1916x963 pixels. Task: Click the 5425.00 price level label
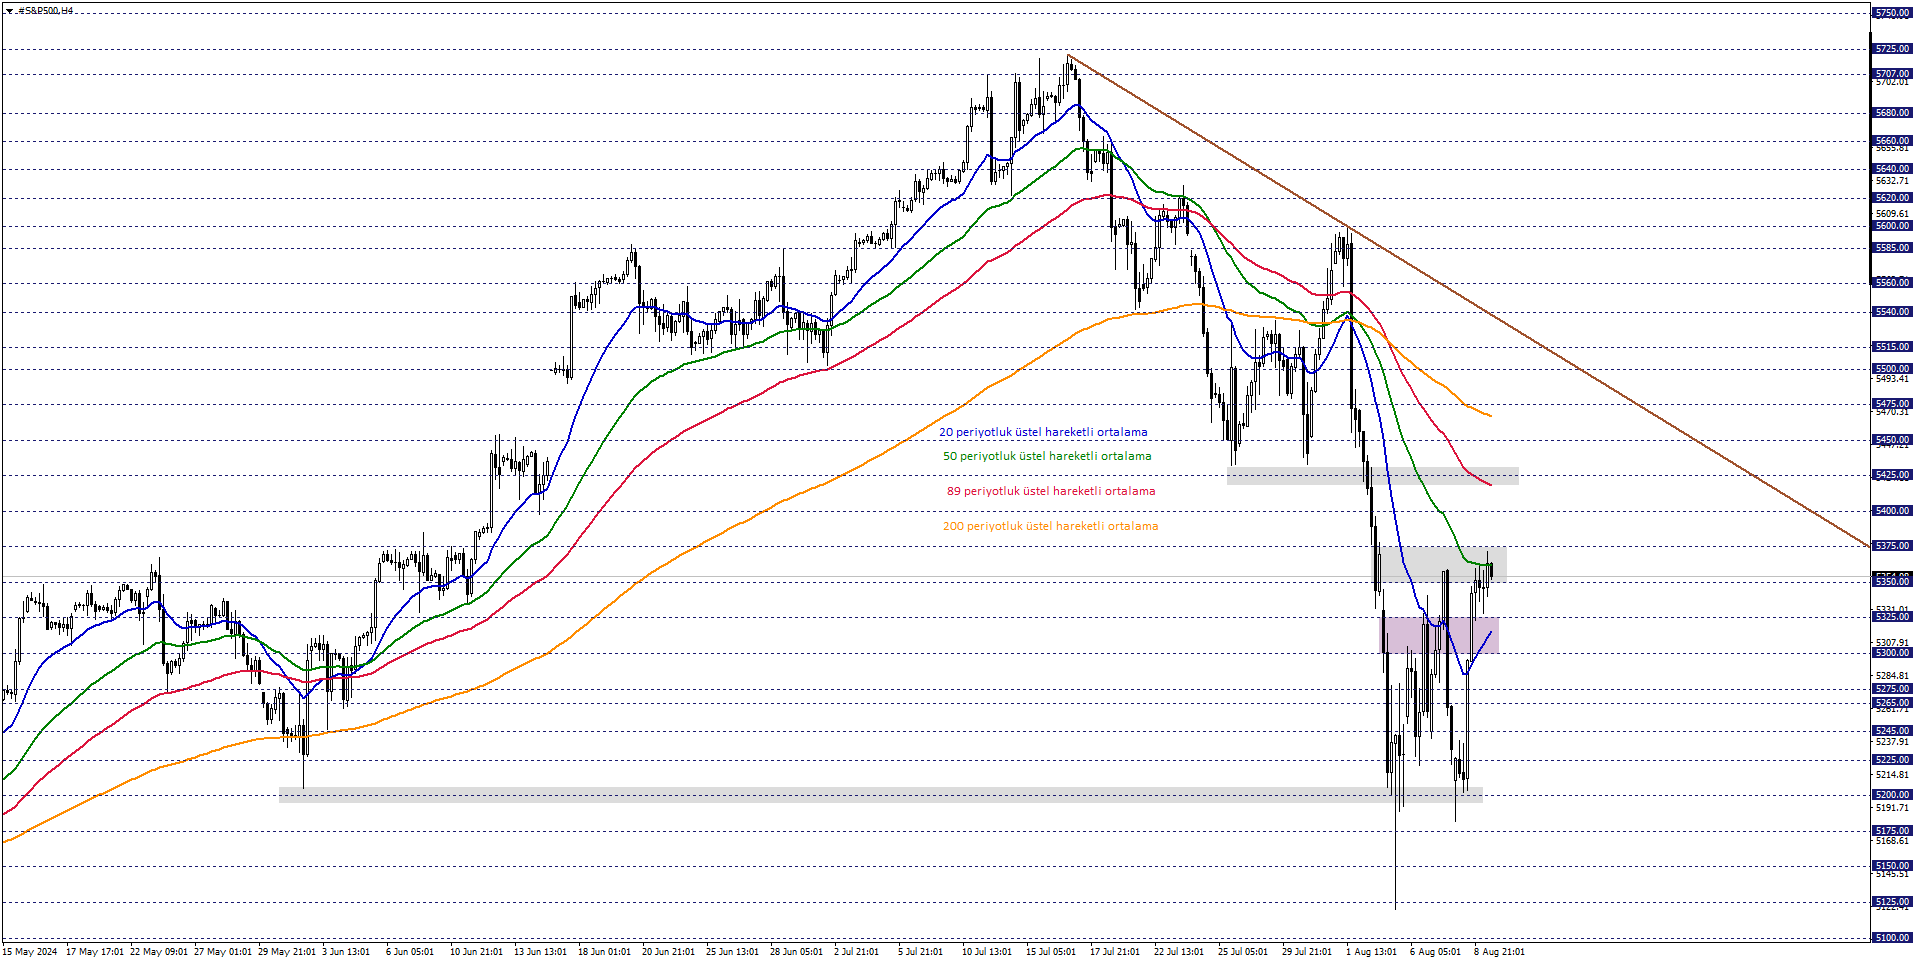[x=1892, y=475]
